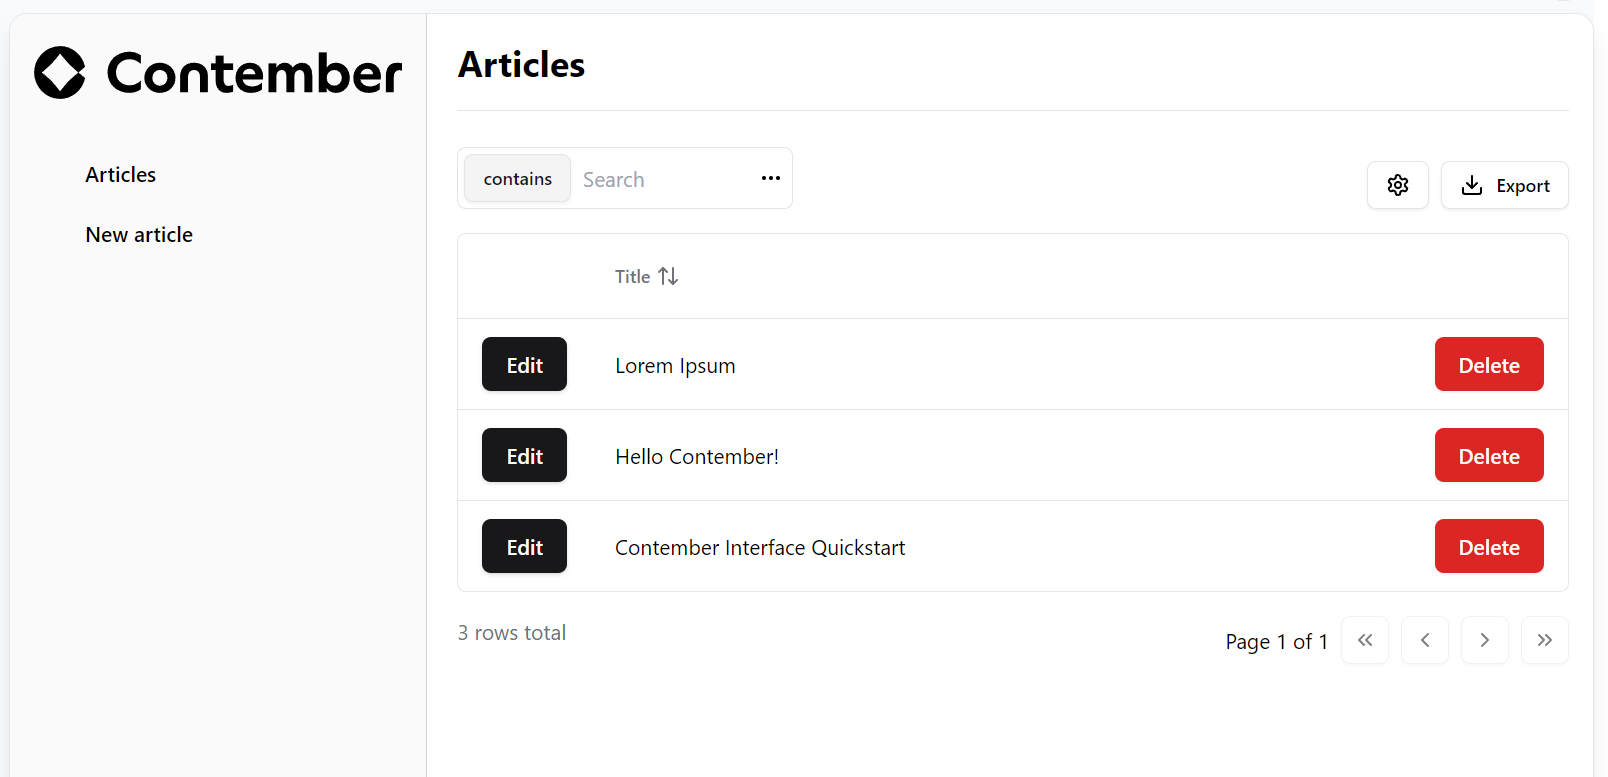Export the articles list
The width and height of the screenshot is (1608, 777).
tap(1504, 185)
